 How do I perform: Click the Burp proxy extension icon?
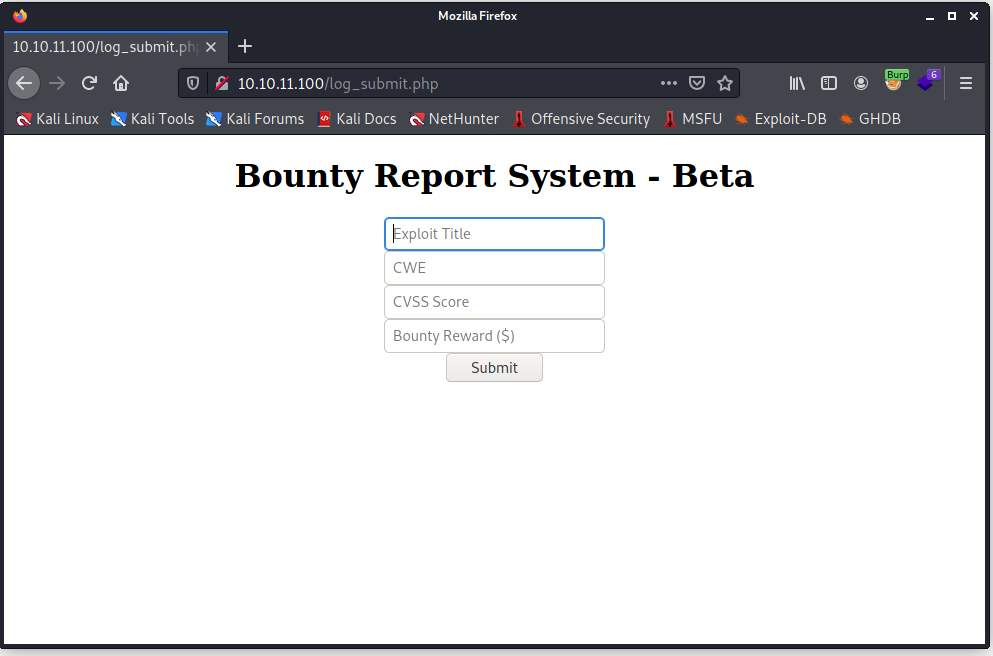(895, 81)
